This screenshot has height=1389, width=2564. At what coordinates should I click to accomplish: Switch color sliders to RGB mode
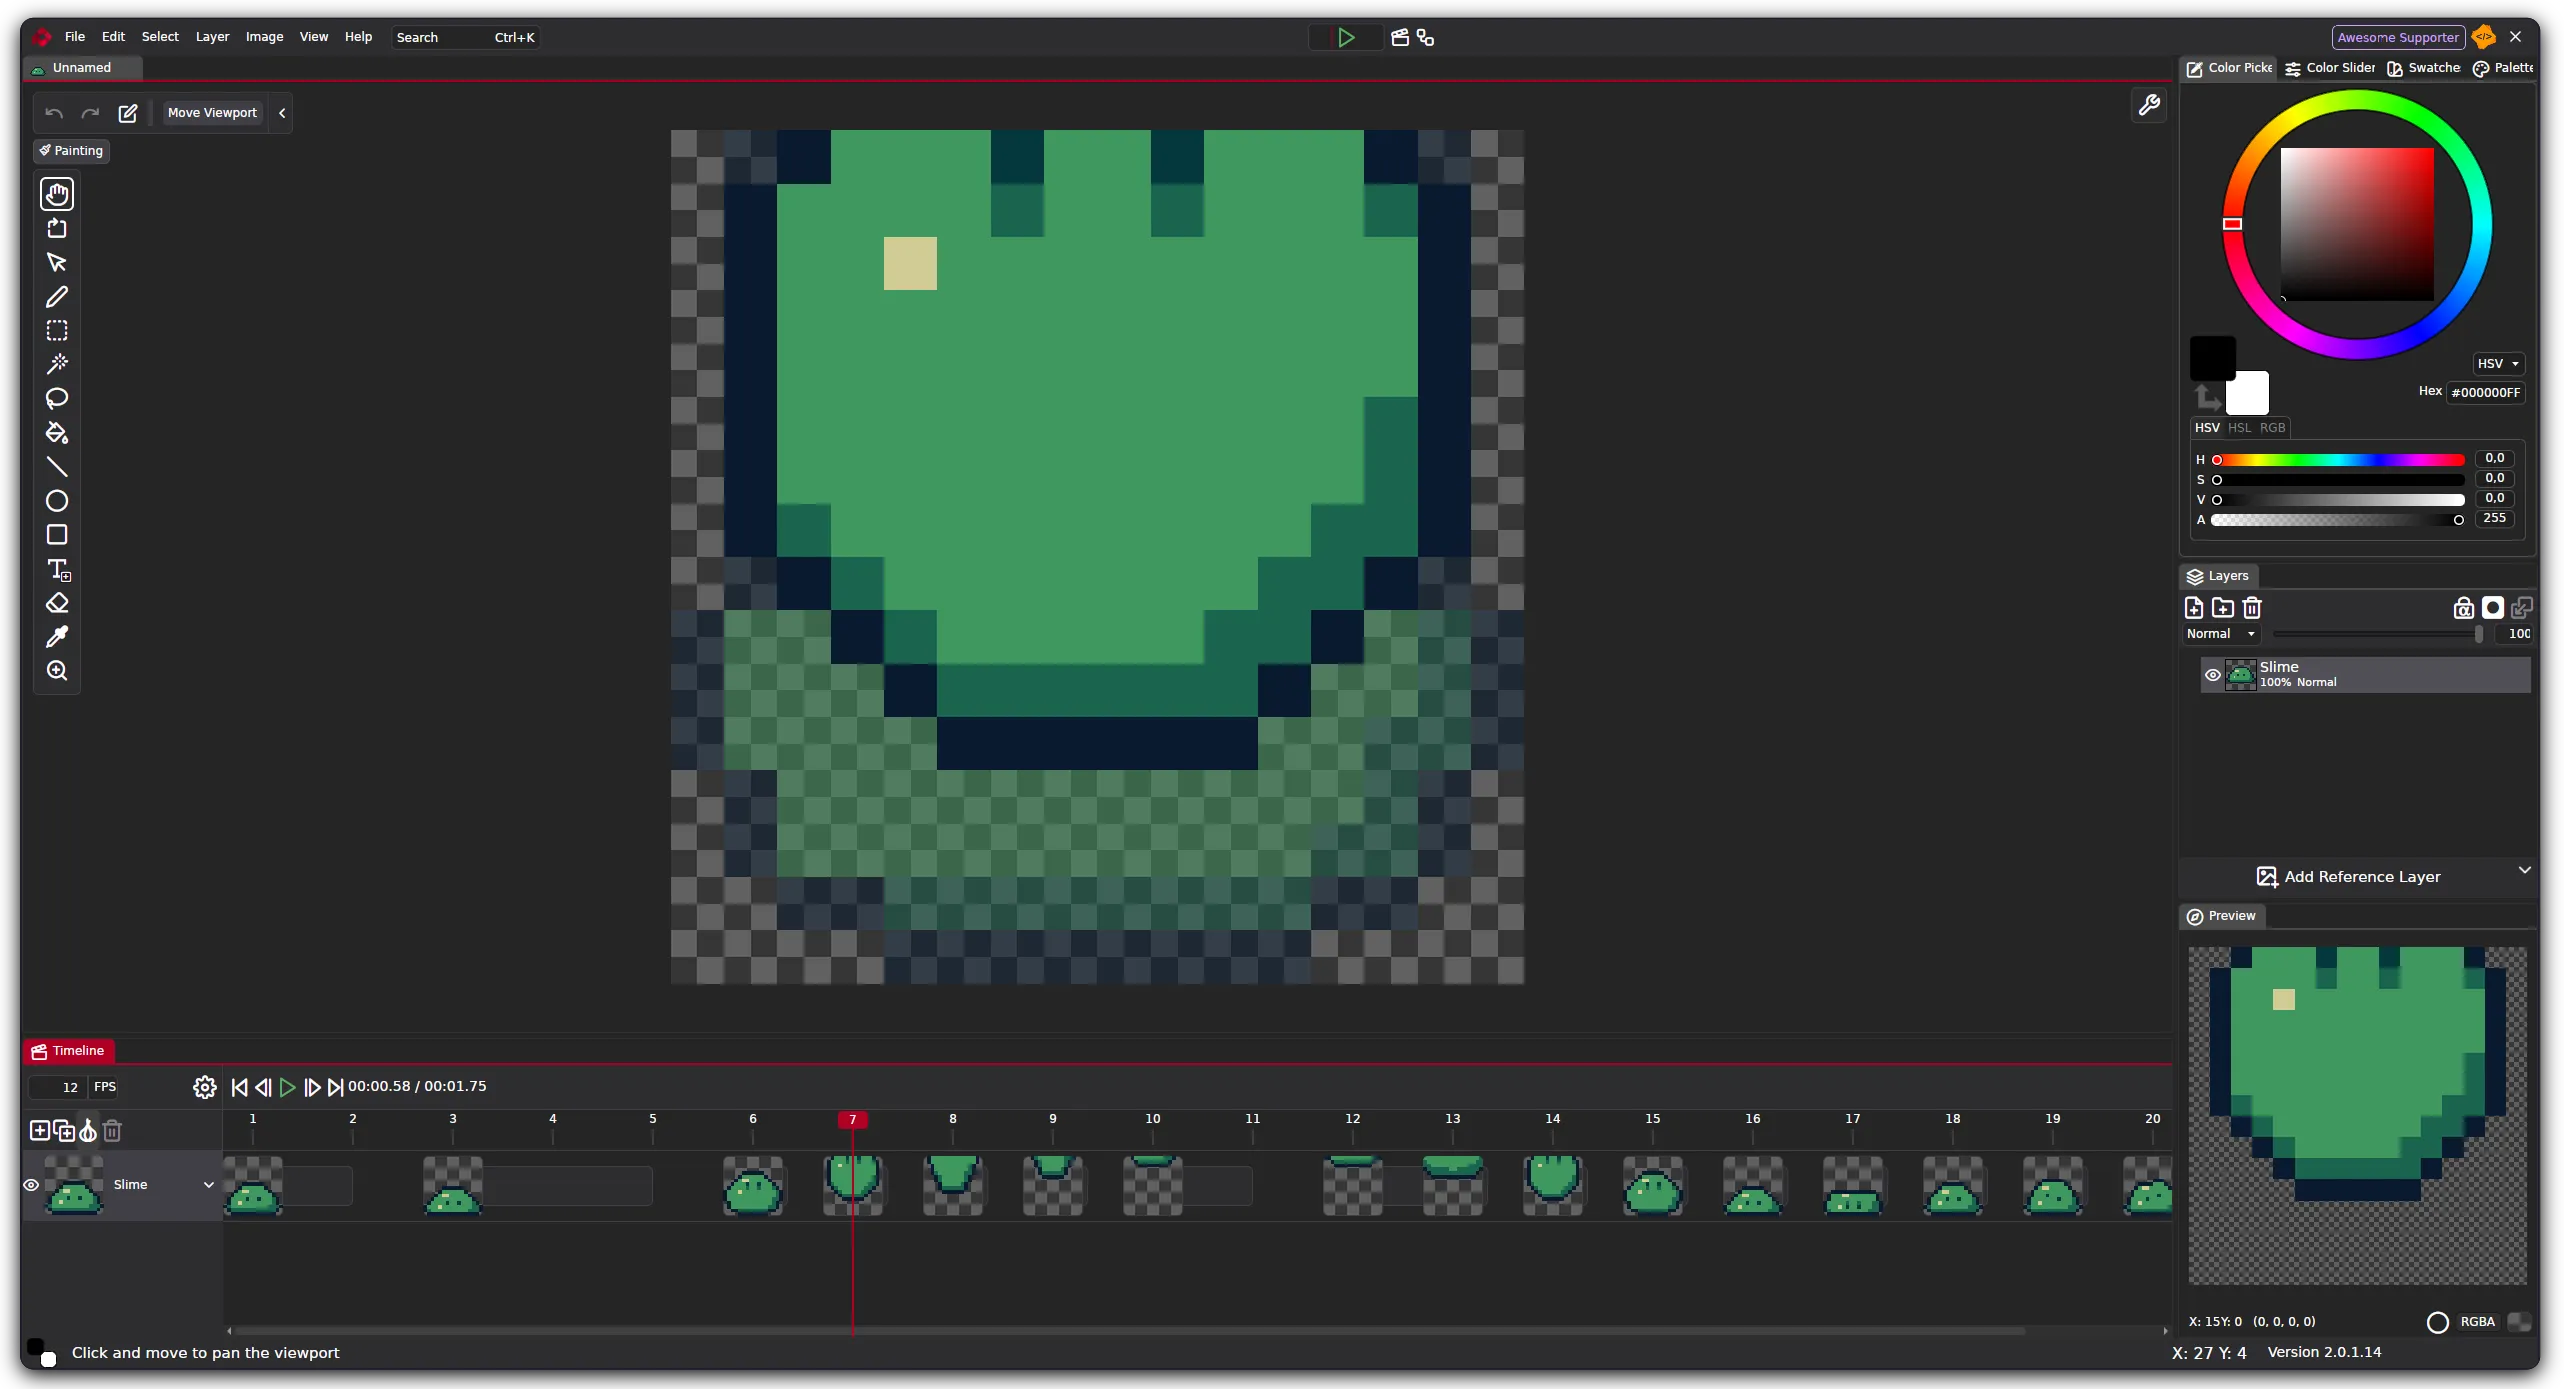coord(2272,428)
